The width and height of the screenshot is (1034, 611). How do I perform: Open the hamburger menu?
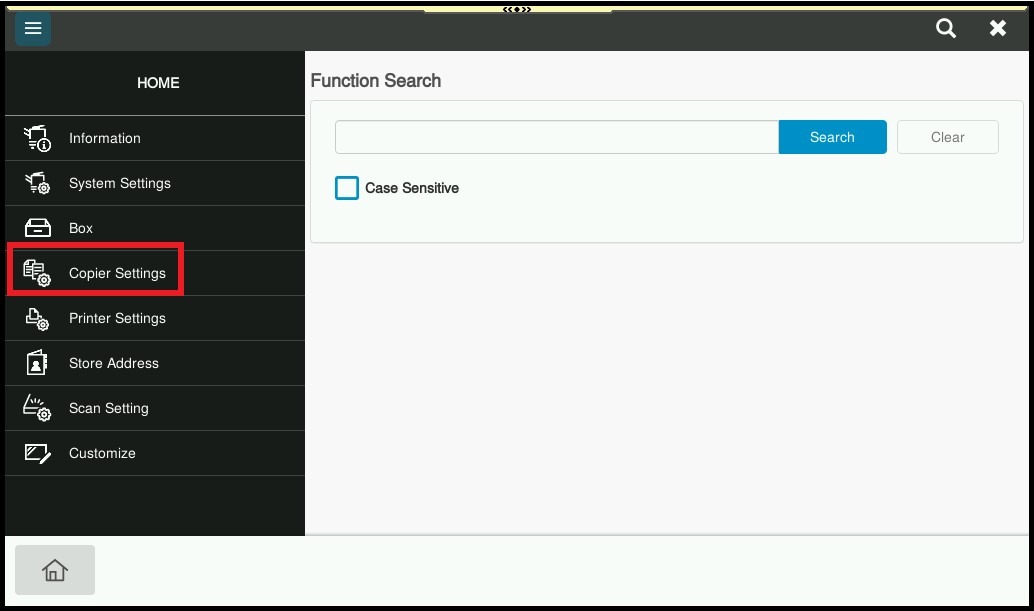[x=32, y=28]
